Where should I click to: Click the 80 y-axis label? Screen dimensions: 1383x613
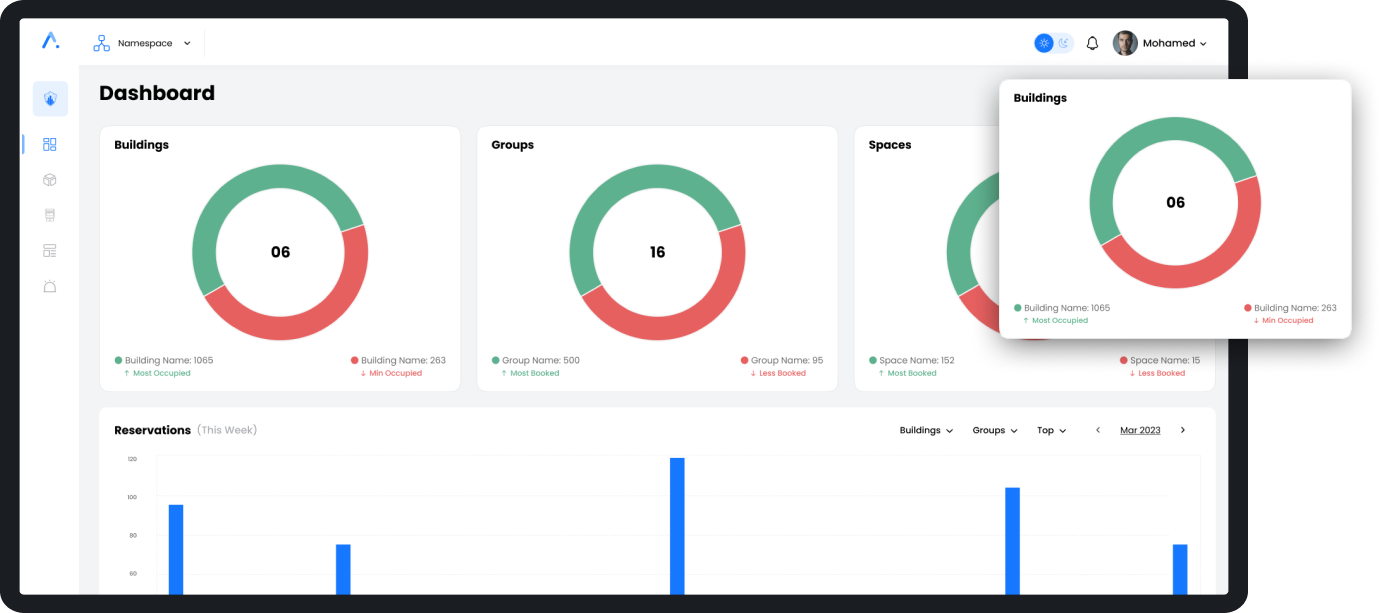coord(133,536)
